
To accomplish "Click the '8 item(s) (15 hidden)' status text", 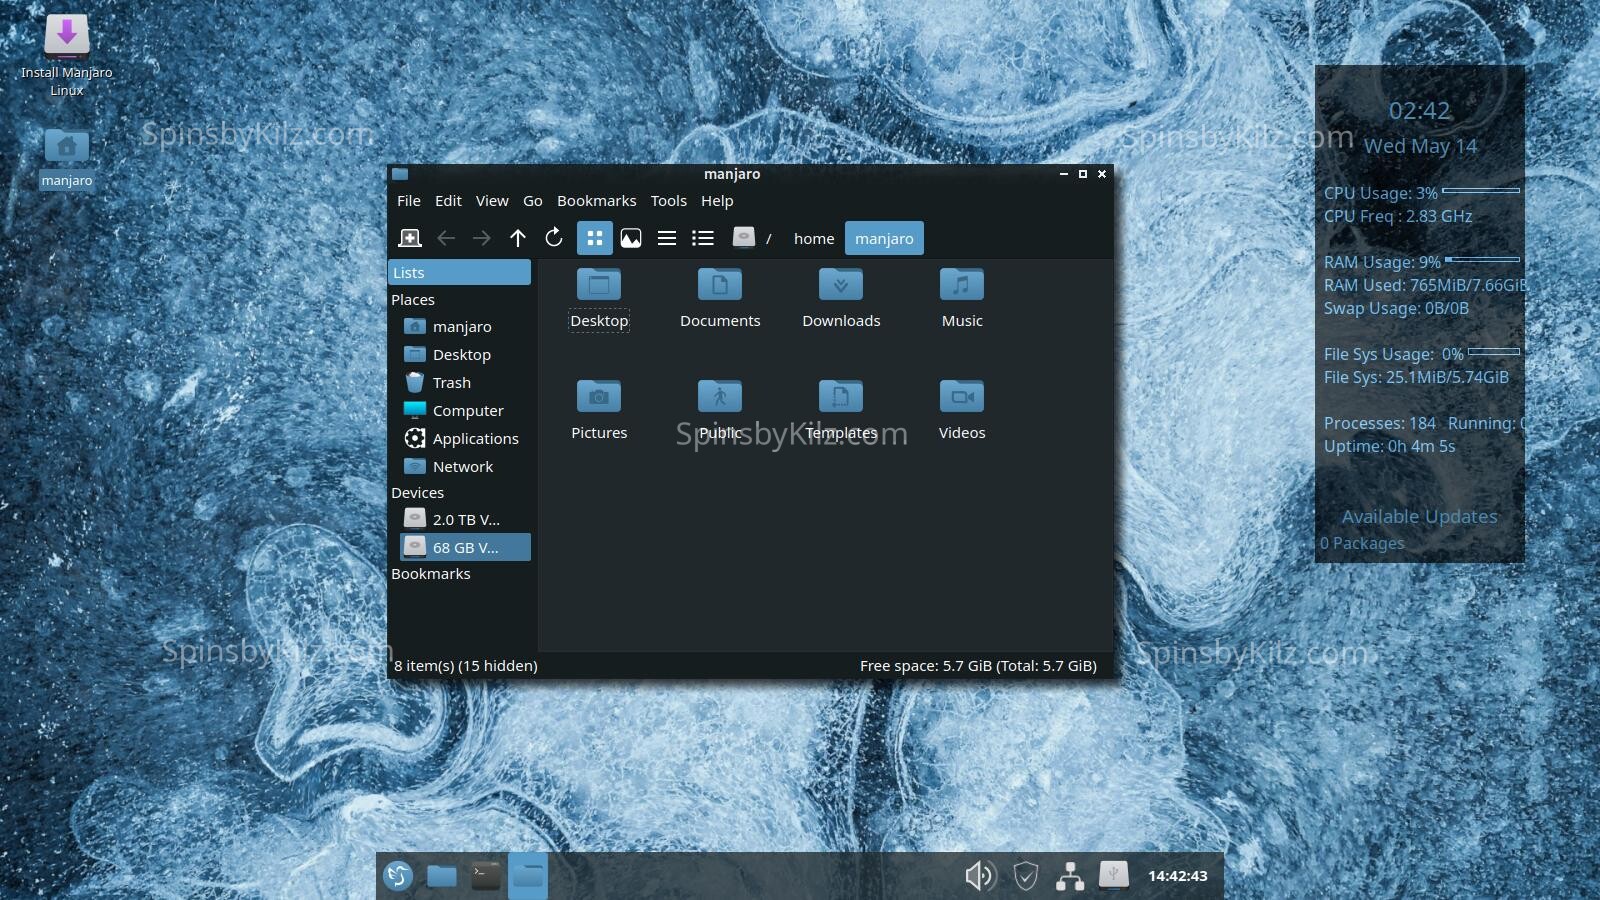I will click(466, 665).
